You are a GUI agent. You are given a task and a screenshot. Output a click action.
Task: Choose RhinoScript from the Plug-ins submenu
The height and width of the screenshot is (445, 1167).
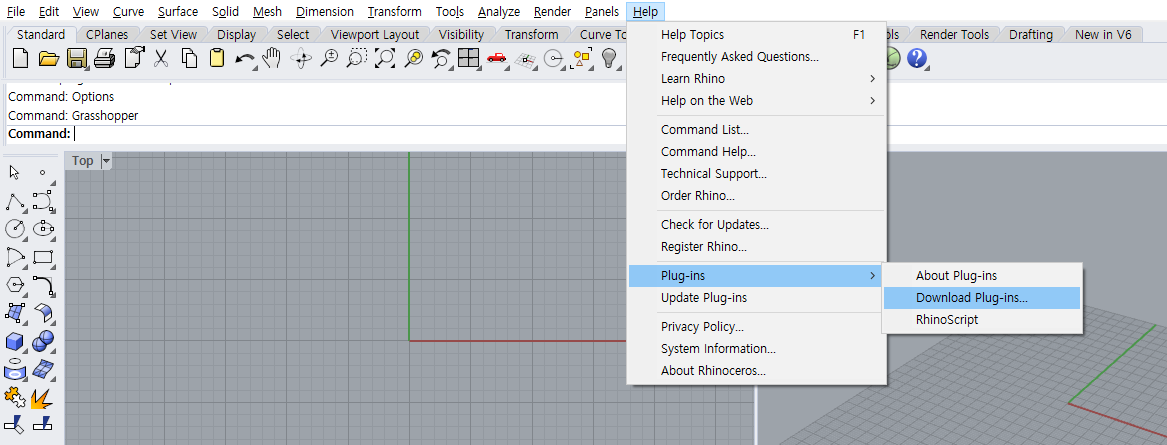point(981,320)
